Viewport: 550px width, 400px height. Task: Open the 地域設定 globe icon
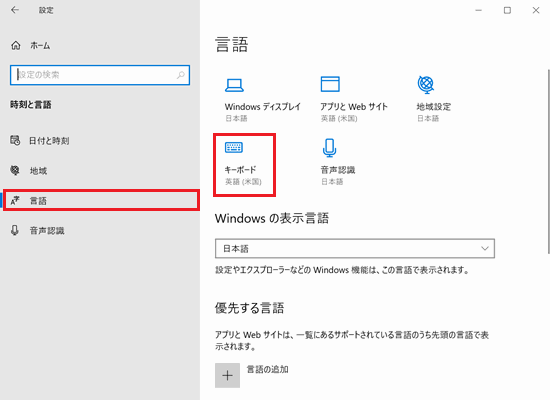pyautogui.click(x=426, y=85)
